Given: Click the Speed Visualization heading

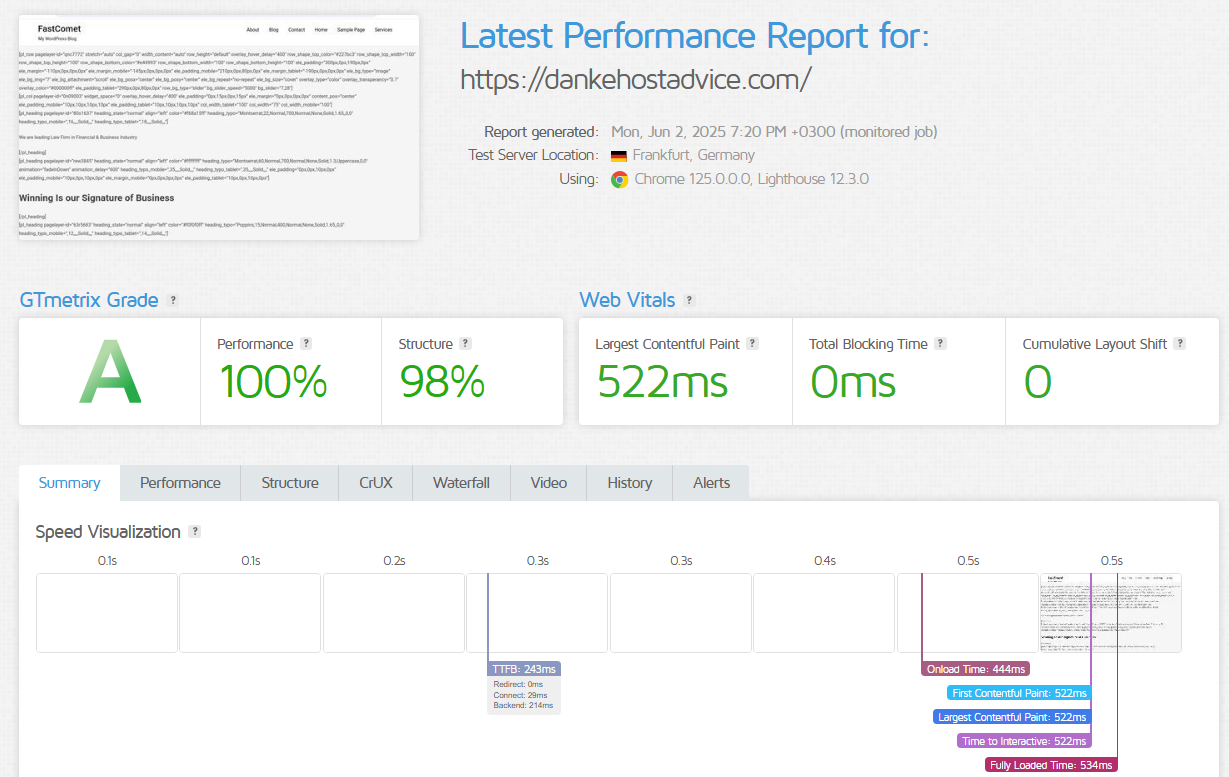Looking at the screenshot, I should point(108,531).
